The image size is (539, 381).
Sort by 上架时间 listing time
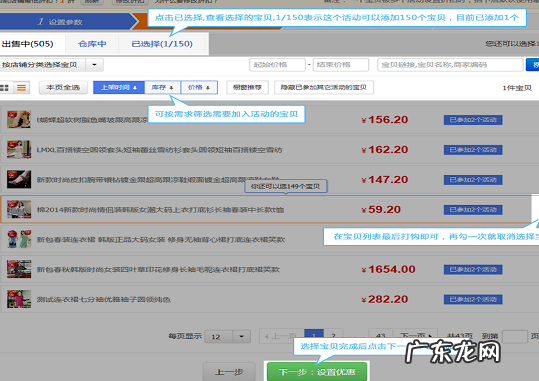(119, 87)
